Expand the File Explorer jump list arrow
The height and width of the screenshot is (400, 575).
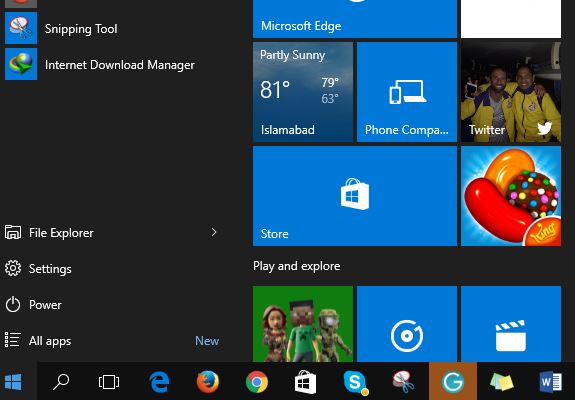coord(214,232)
